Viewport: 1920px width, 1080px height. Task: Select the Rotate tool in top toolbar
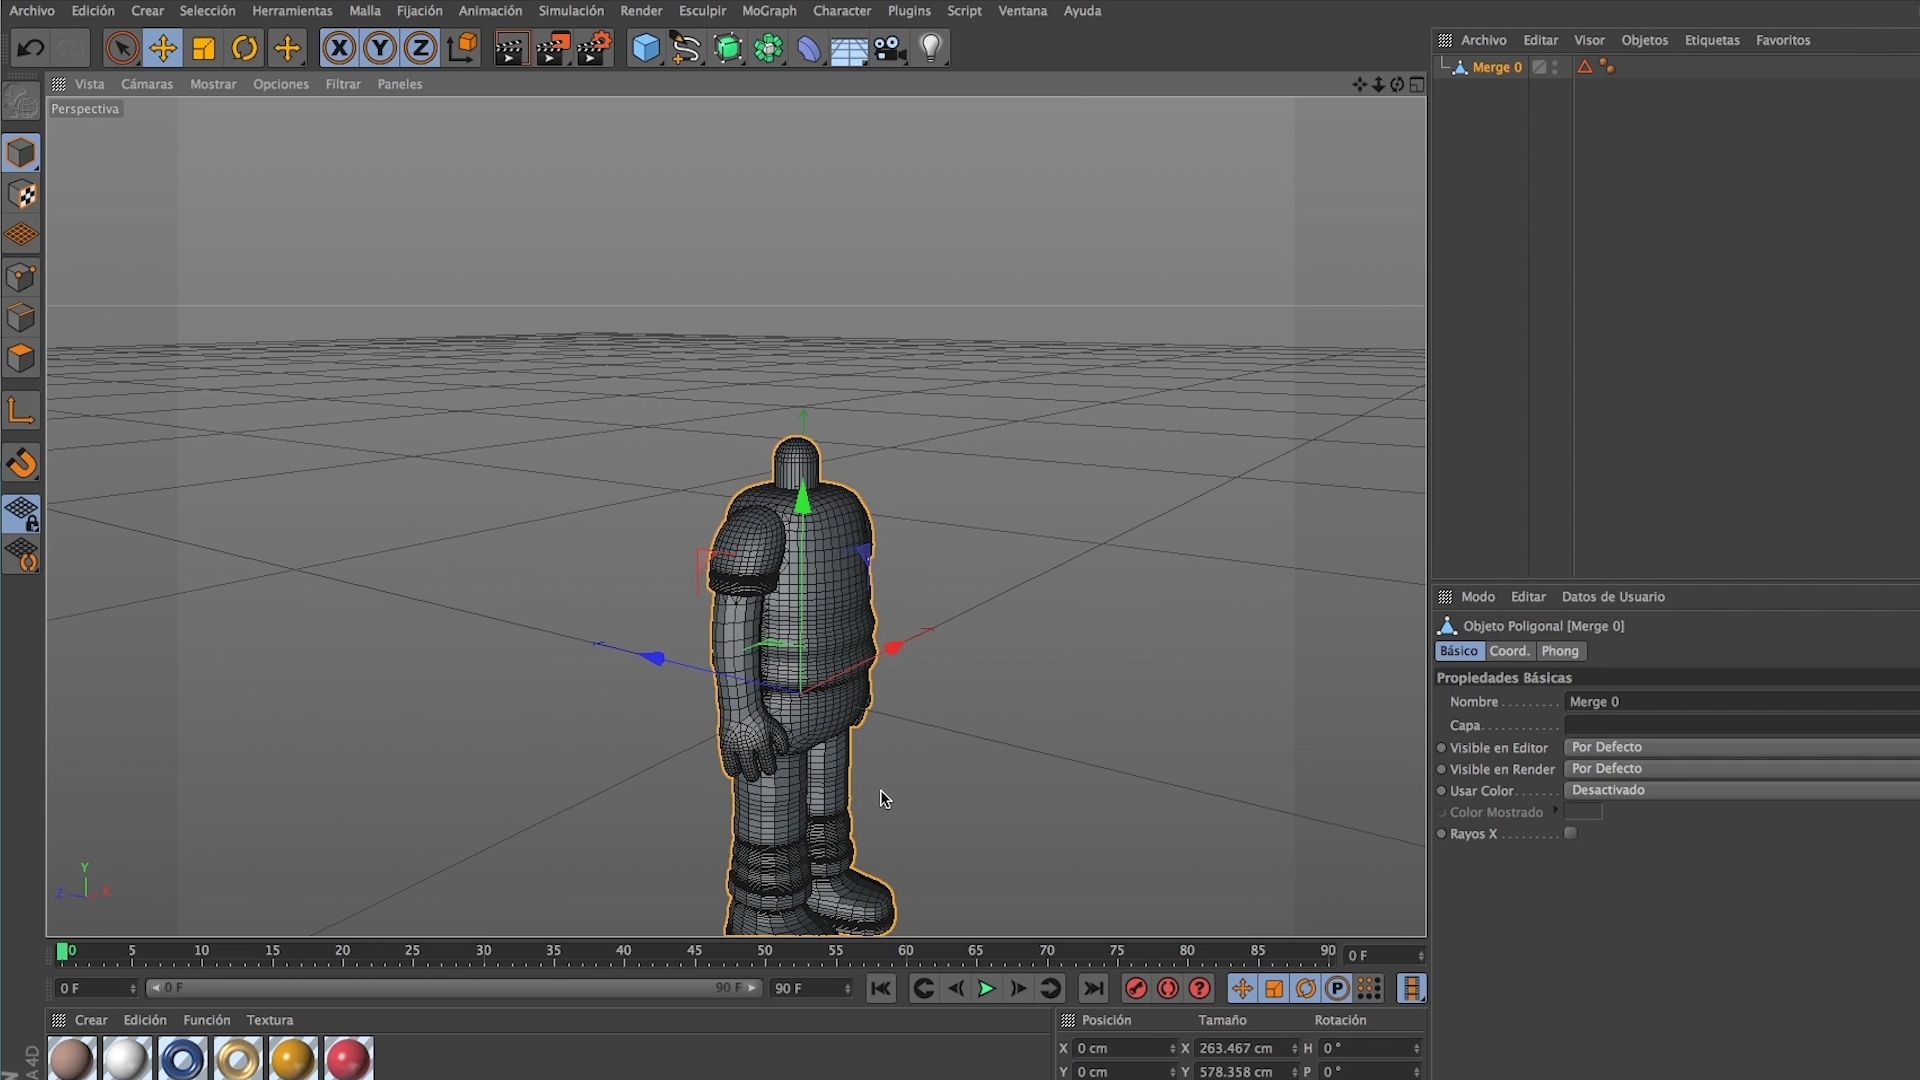245,48
